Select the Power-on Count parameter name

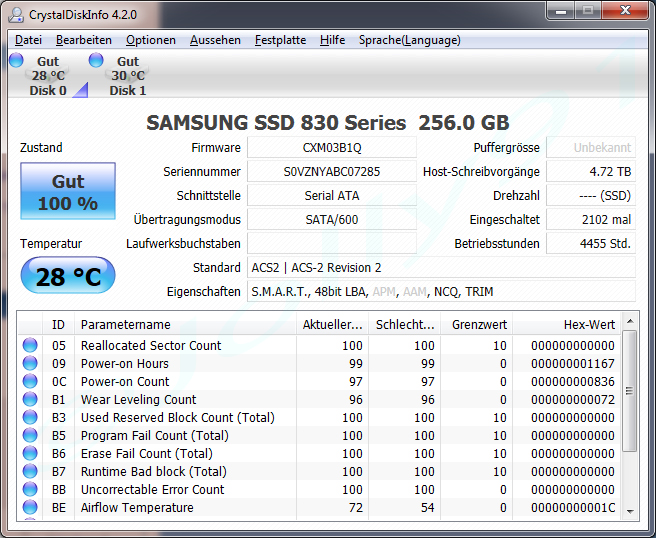click(x=125, y=382)
